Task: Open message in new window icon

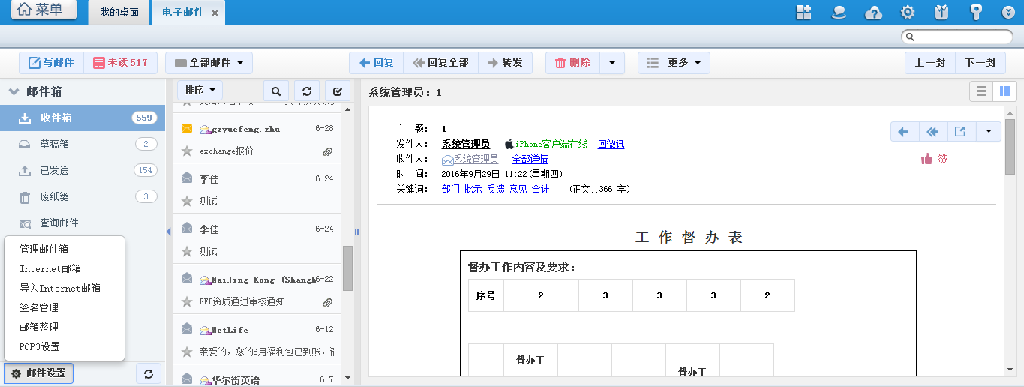Action: tap(960, 132)
